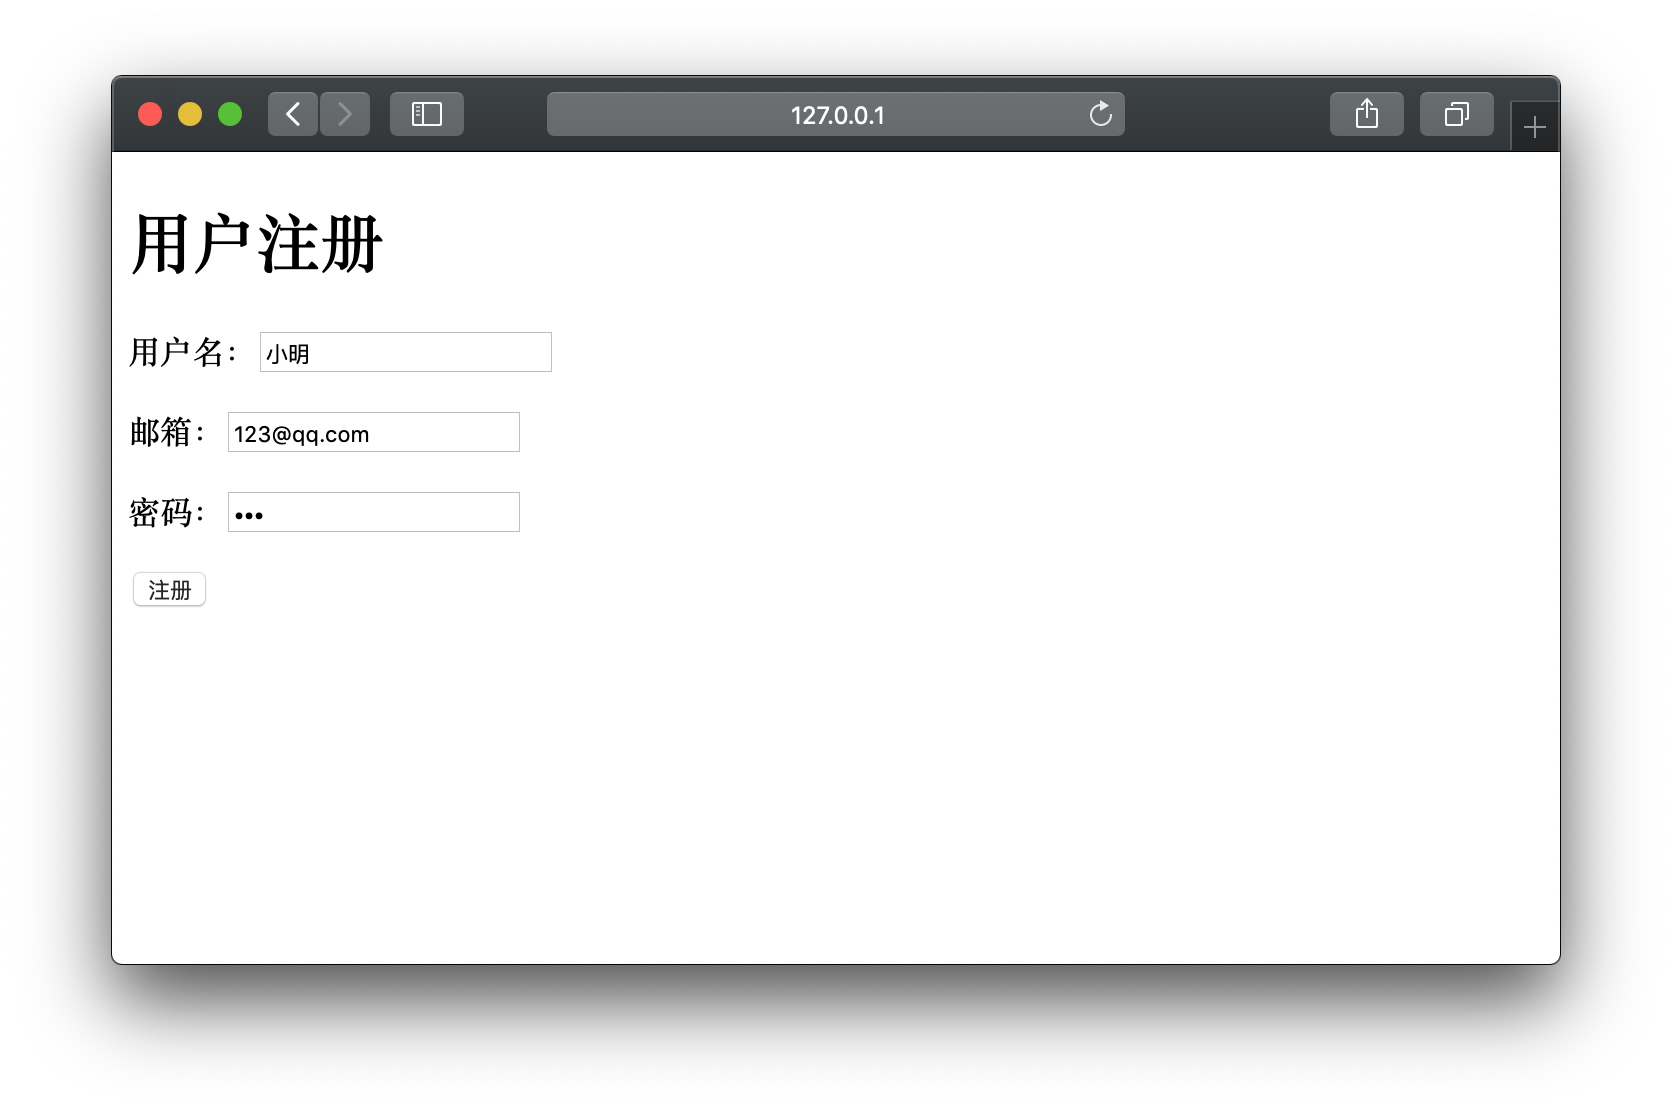Viewport: 1672px width, 1112px height.
Task: Click the 用户注册 page heading
Action: pos(257,244)
